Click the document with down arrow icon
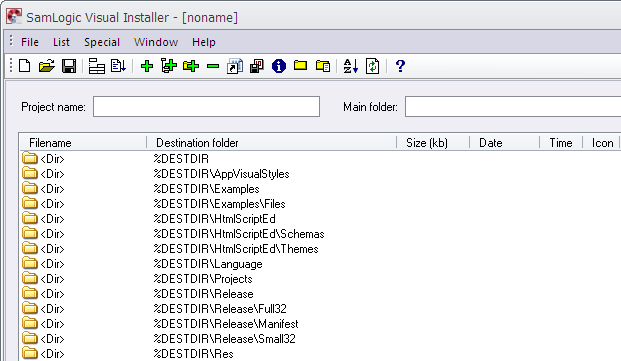This screenshot has width=621, height=361. pos(118,66)
